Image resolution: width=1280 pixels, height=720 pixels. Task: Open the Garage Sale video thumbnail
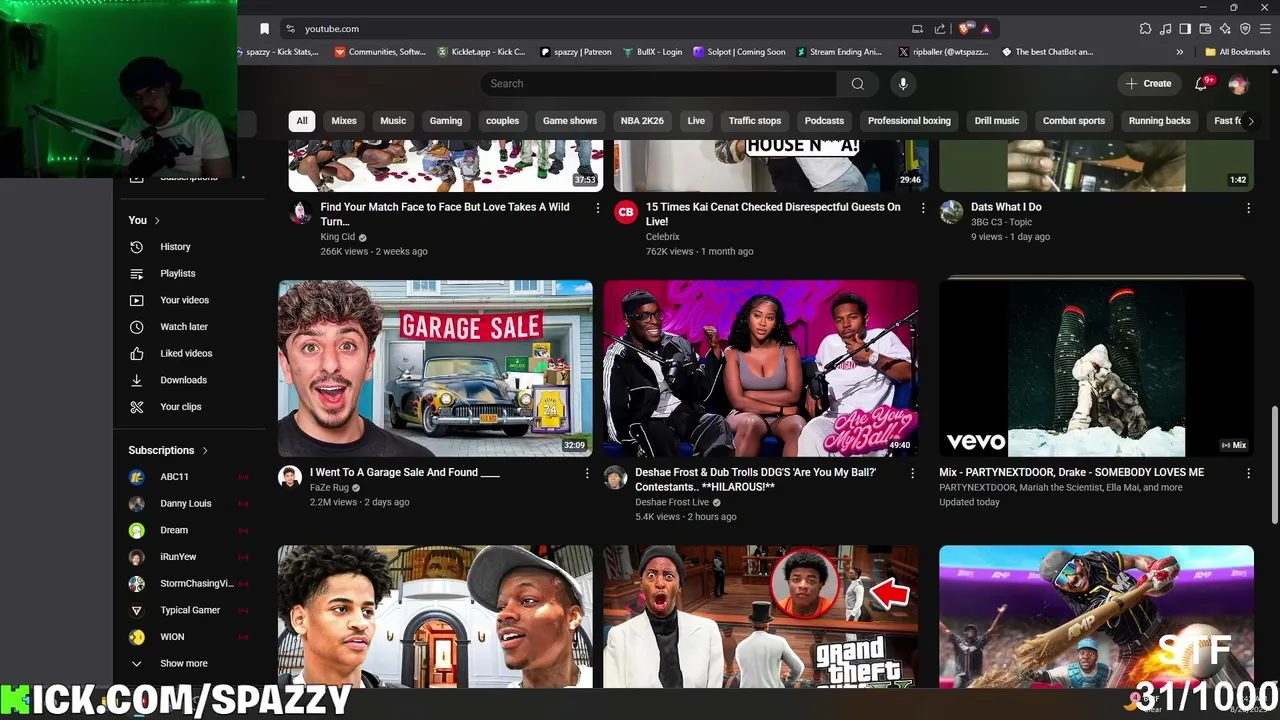(x=435, y=369)
